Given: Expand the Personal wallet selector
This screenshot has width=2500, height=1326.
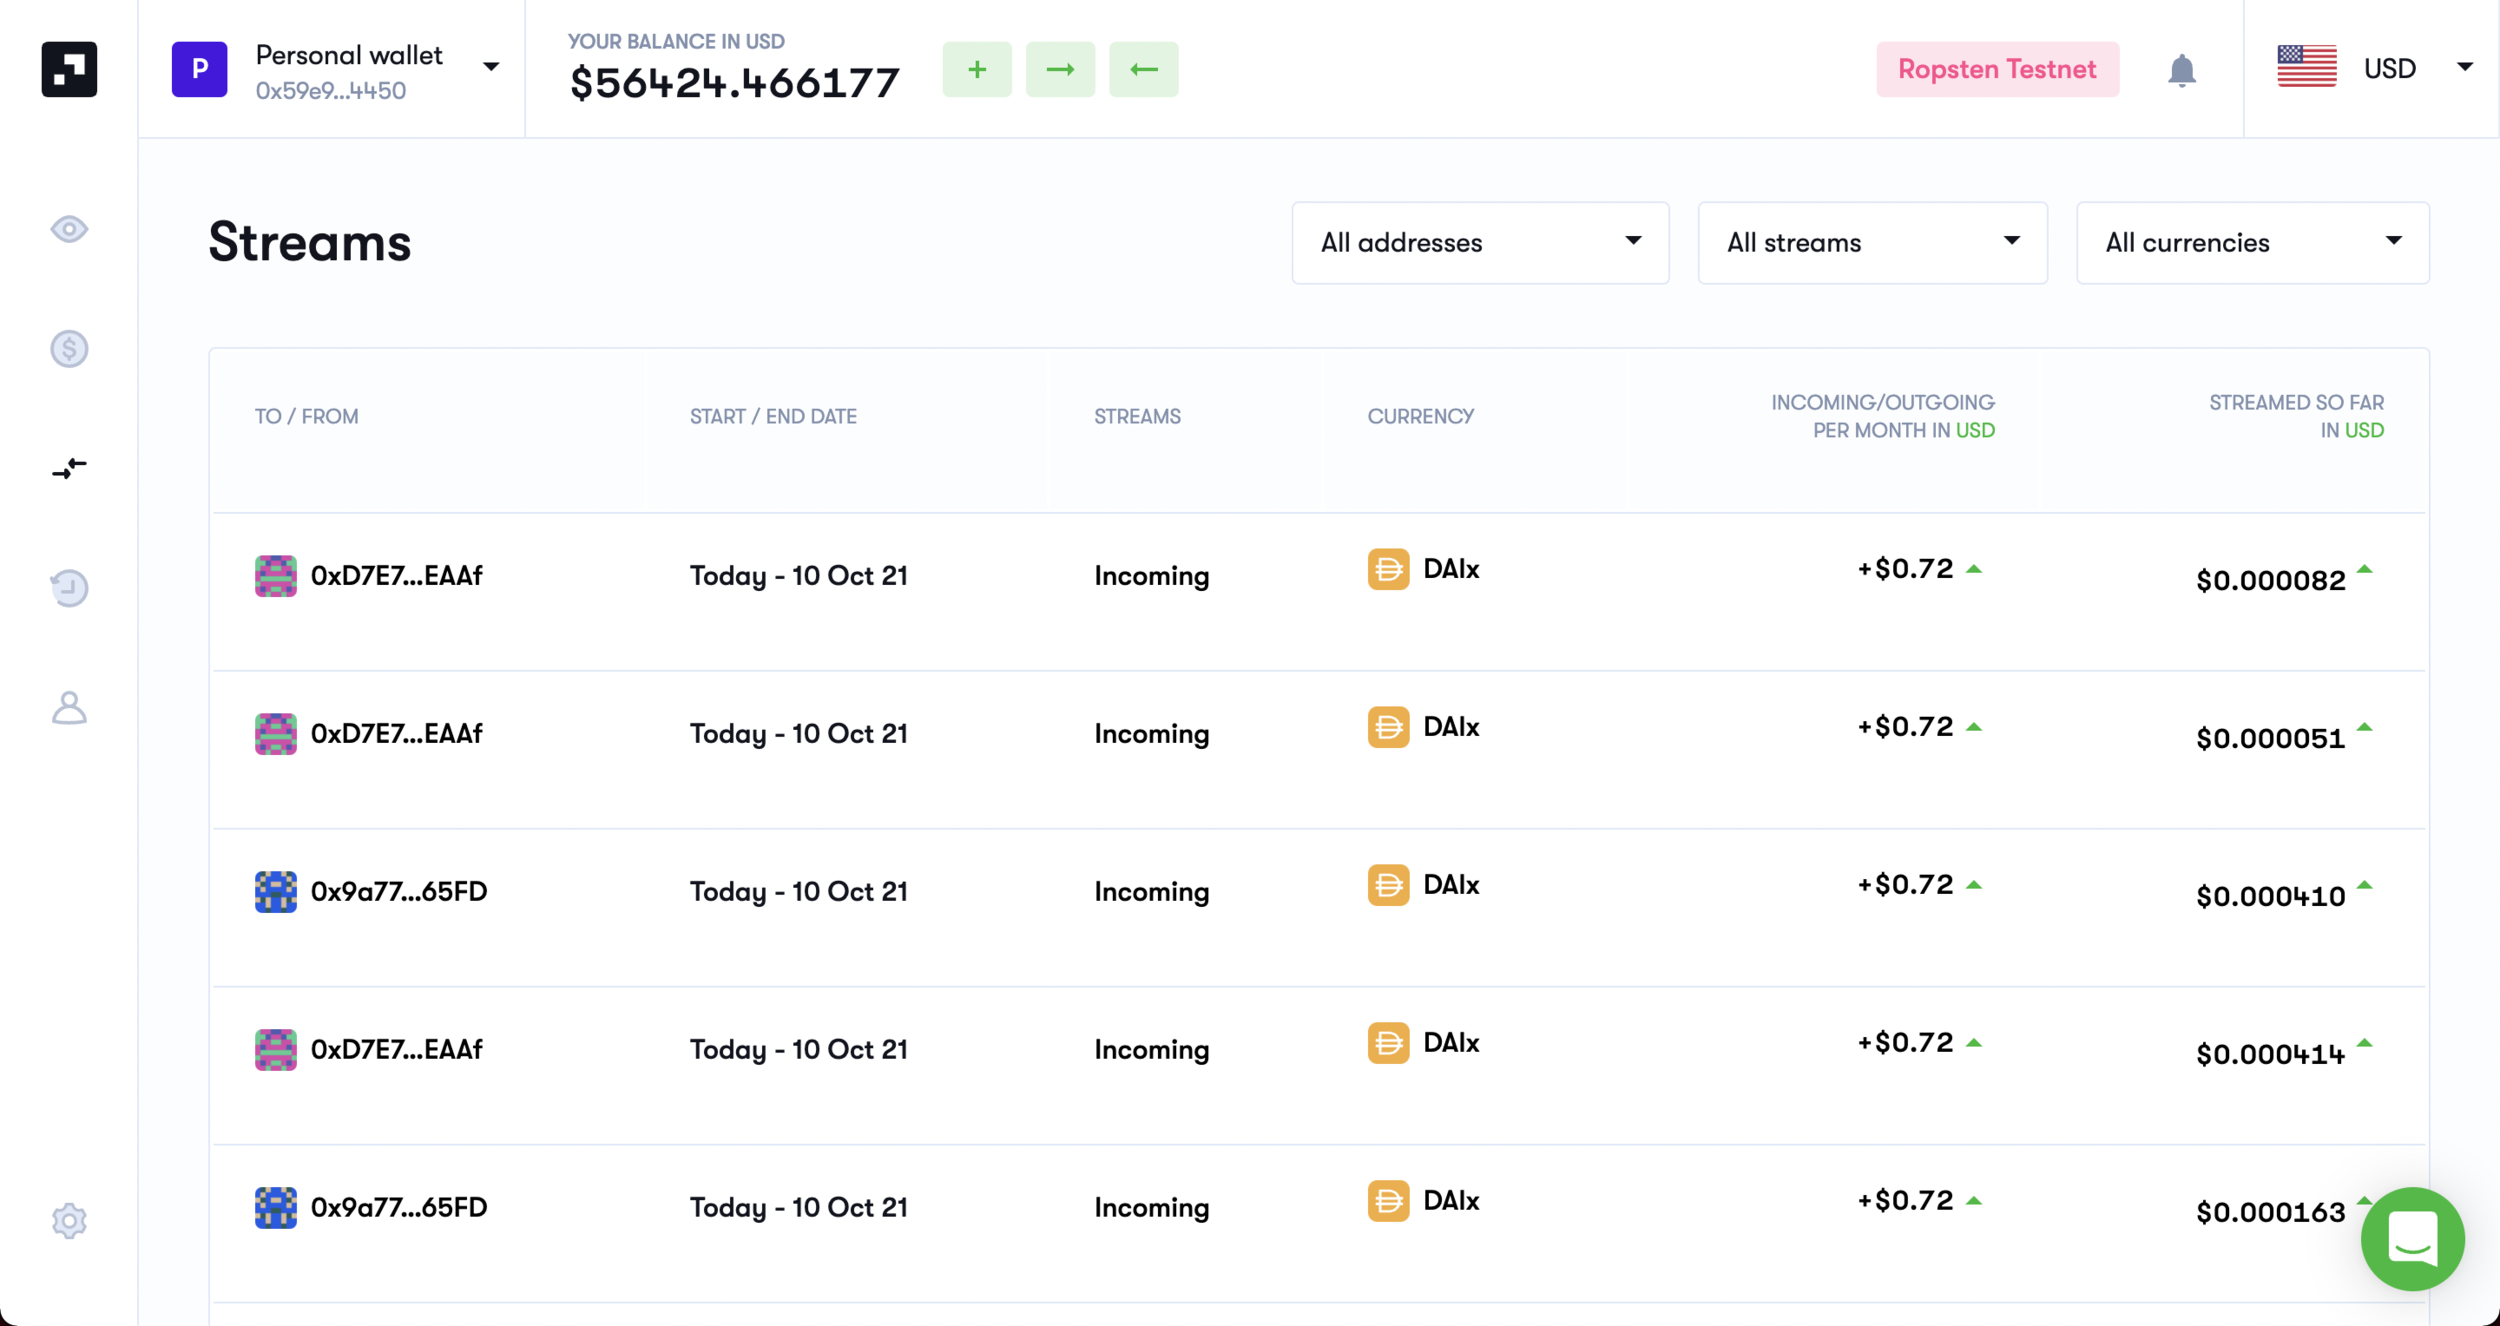Looking at the screenshot, I should point(336,70).
